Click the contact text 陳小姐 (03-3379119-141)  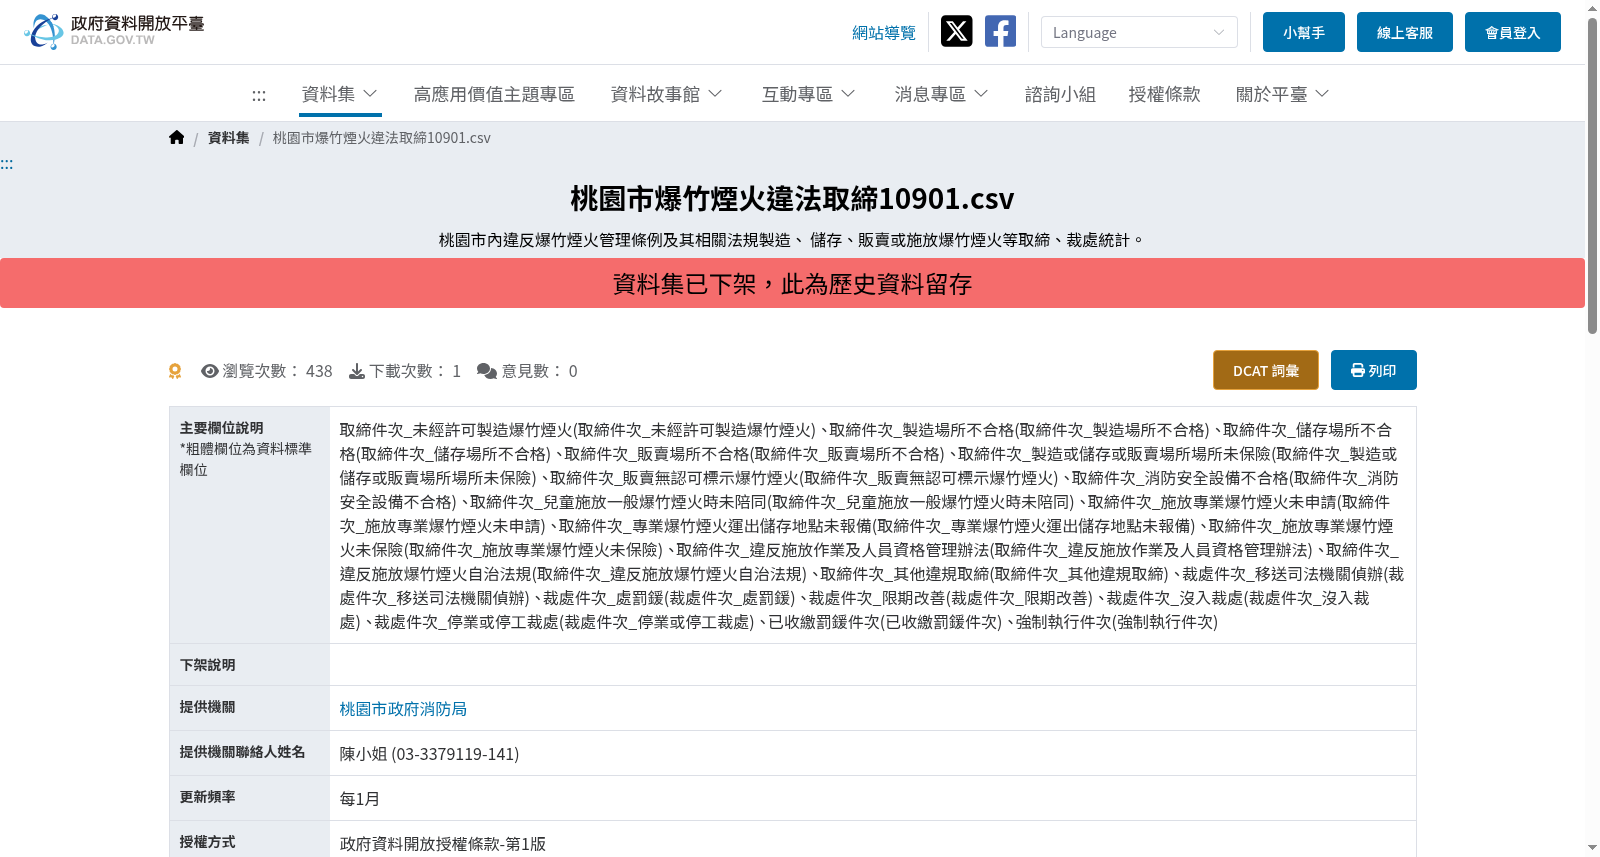(x=429, y=754)
